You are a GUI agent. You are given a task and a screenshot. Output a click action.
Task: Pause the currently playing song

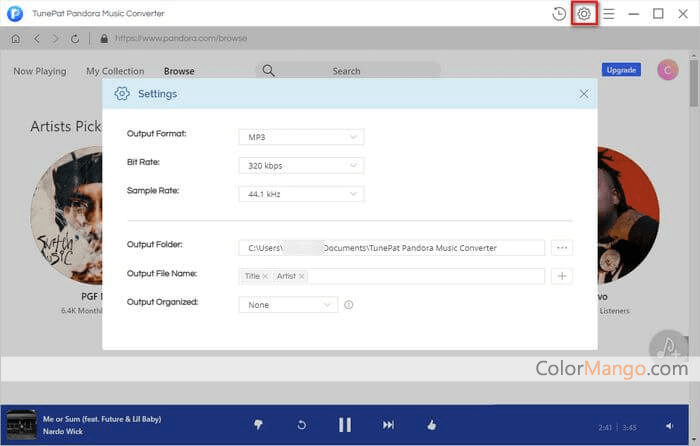[x=345, y=425]
